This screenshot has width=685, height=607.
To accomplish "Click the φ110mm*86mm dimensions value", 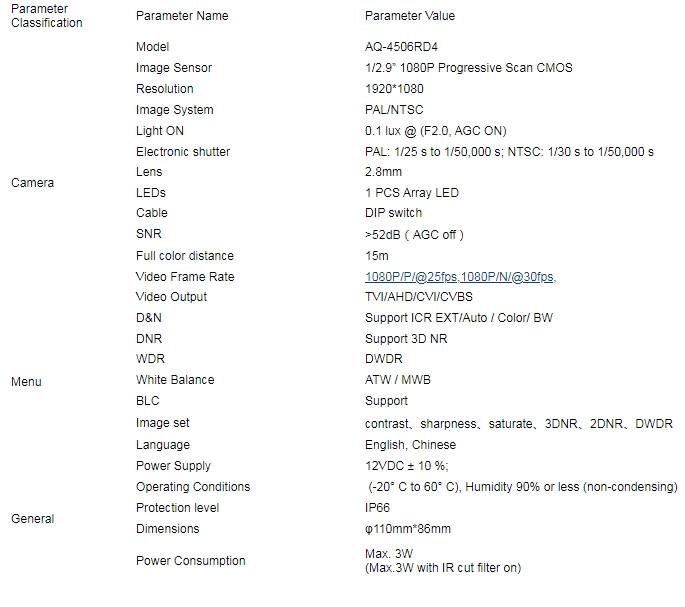I will (408, 529).
